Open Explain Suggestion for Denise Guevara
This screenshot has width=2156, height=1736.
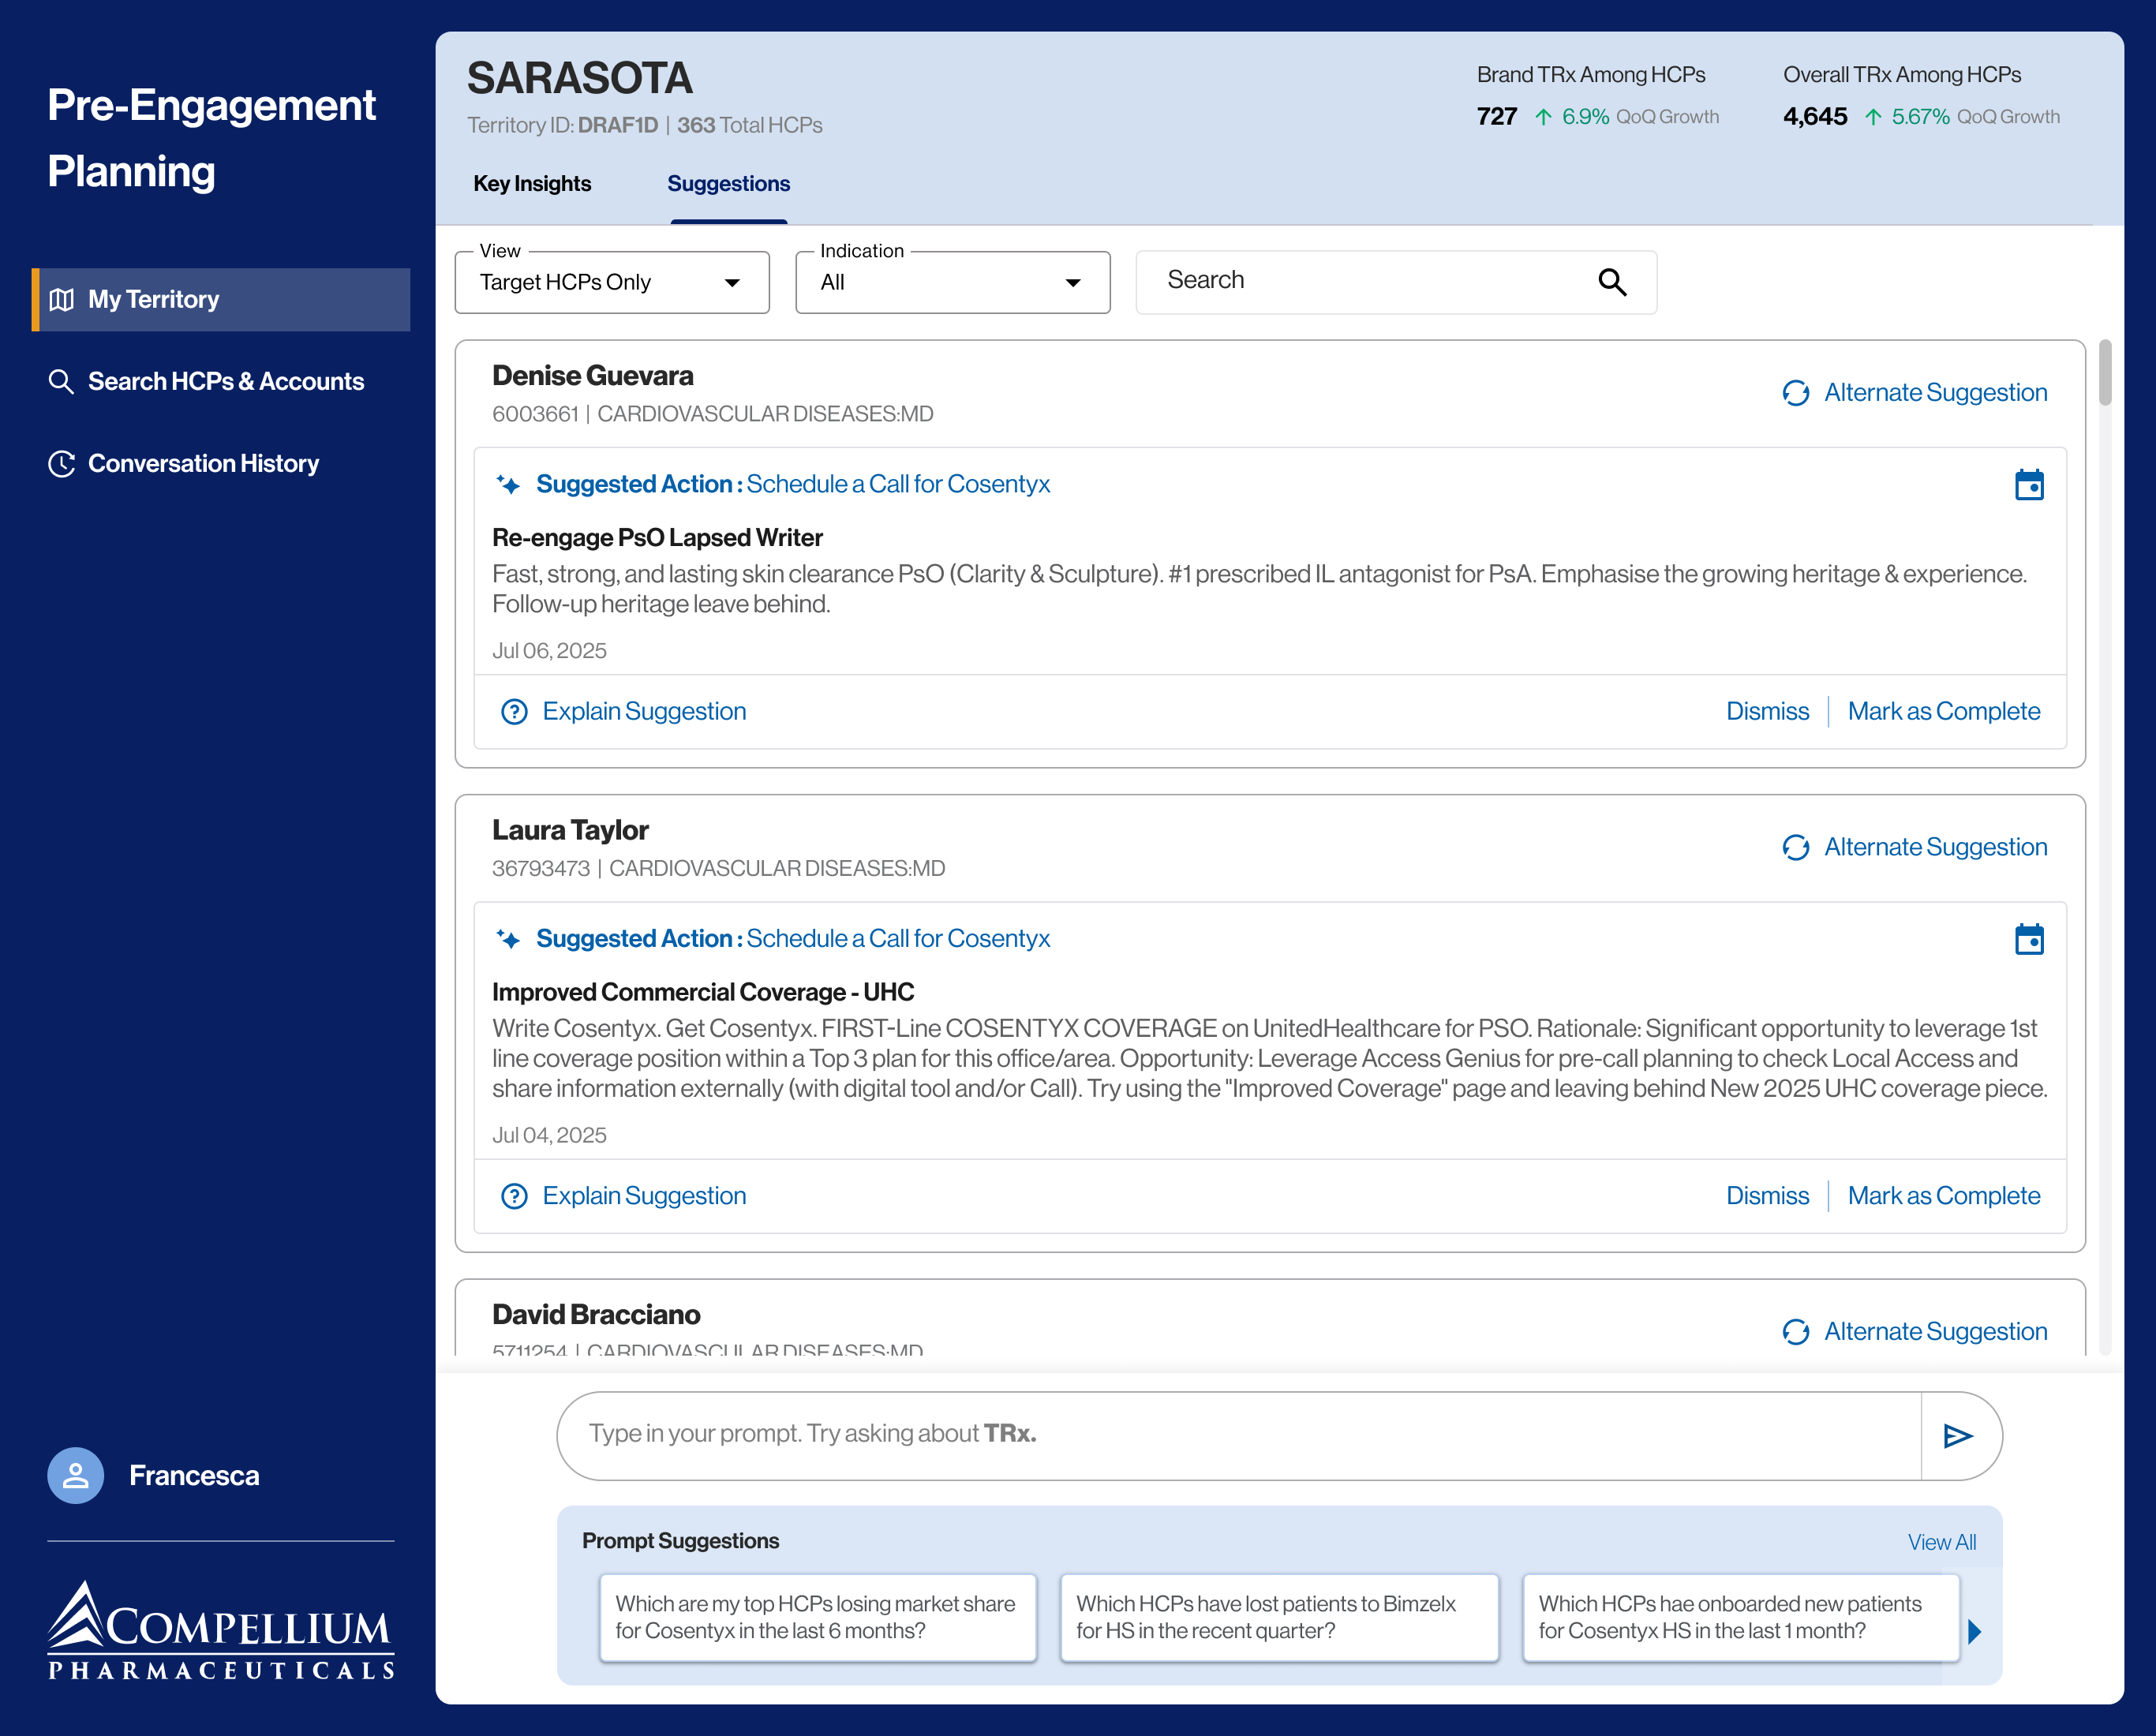644,711
